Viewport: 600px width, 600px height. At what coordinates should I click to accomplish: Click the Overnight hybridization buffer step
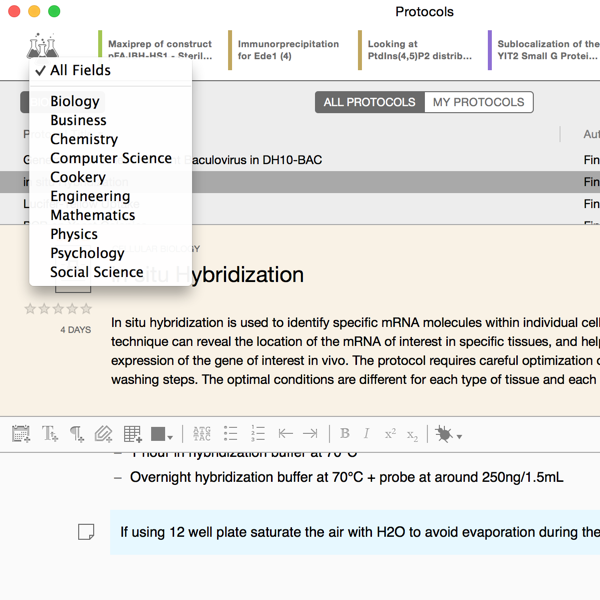coord(346,477)
